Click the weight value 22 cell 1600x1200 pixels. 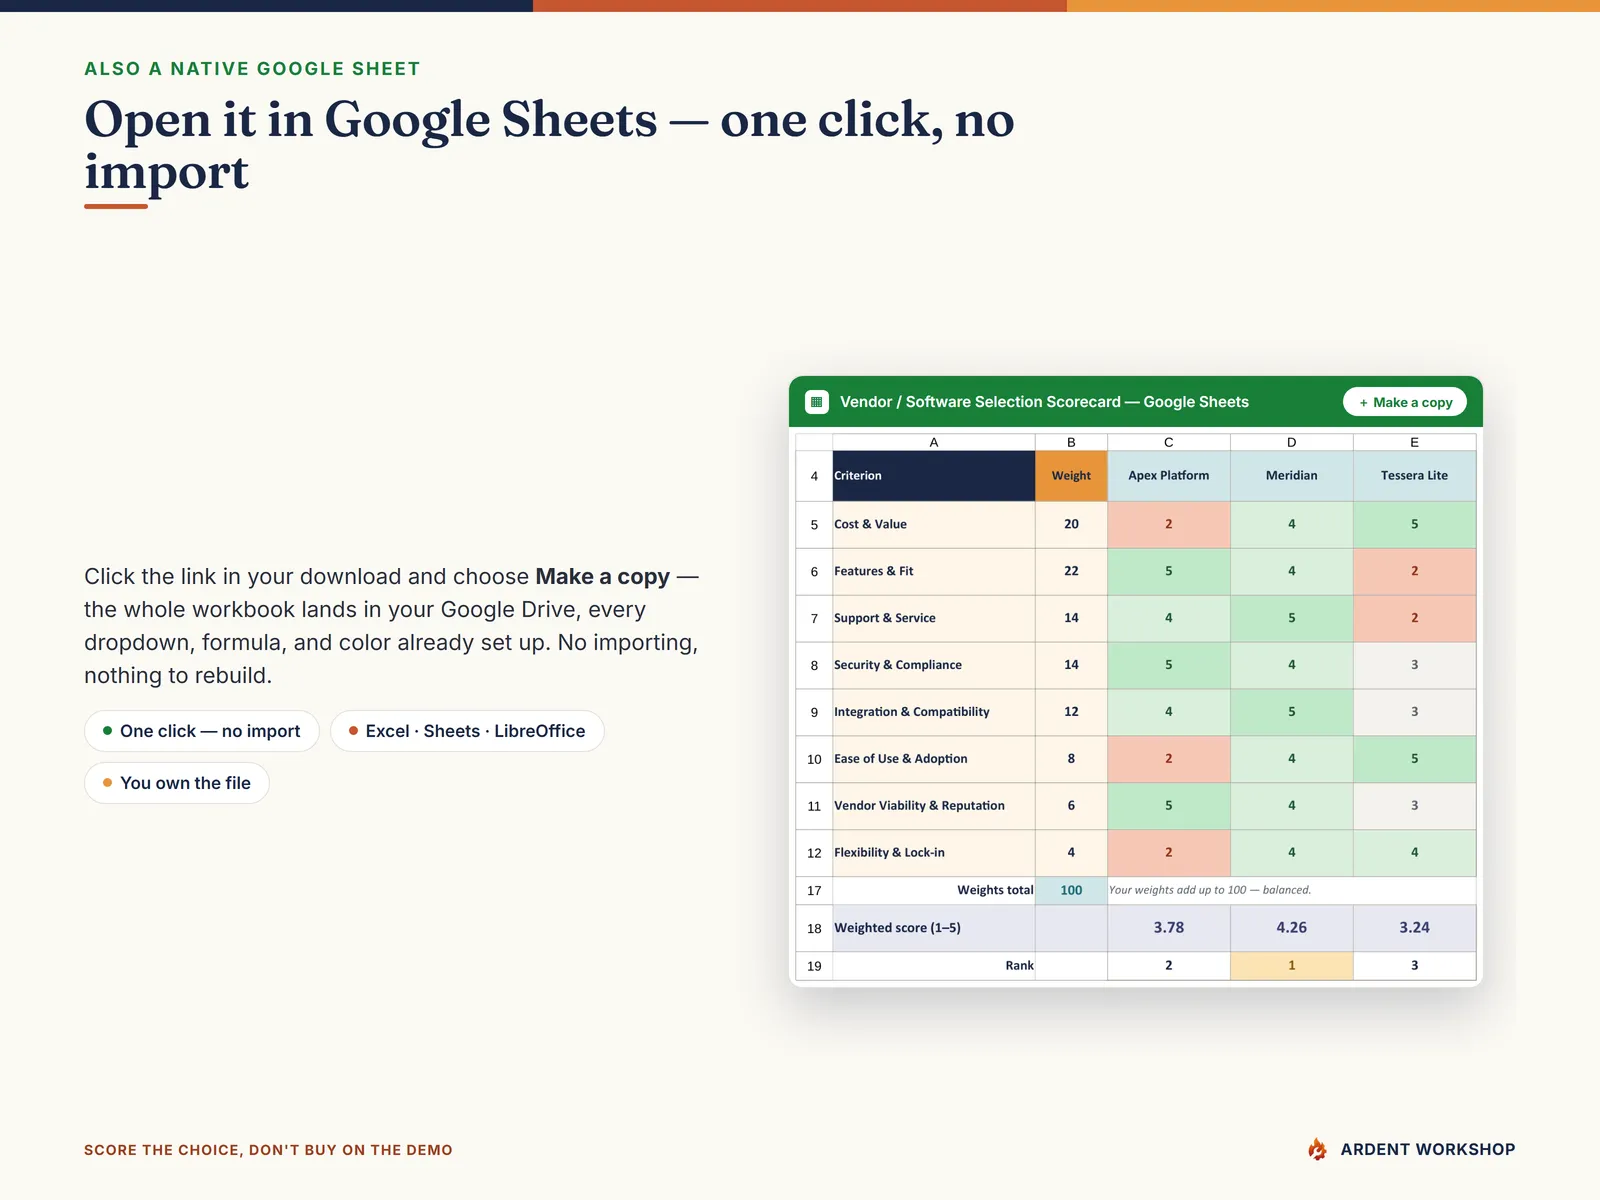click(1071, 571)
